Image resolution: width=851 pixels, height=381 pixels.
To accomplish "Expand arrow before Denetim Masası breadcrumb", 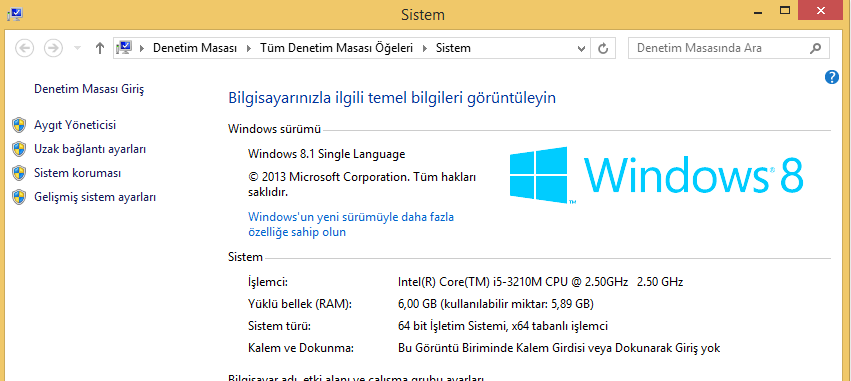I will click(x=142, y=48).
